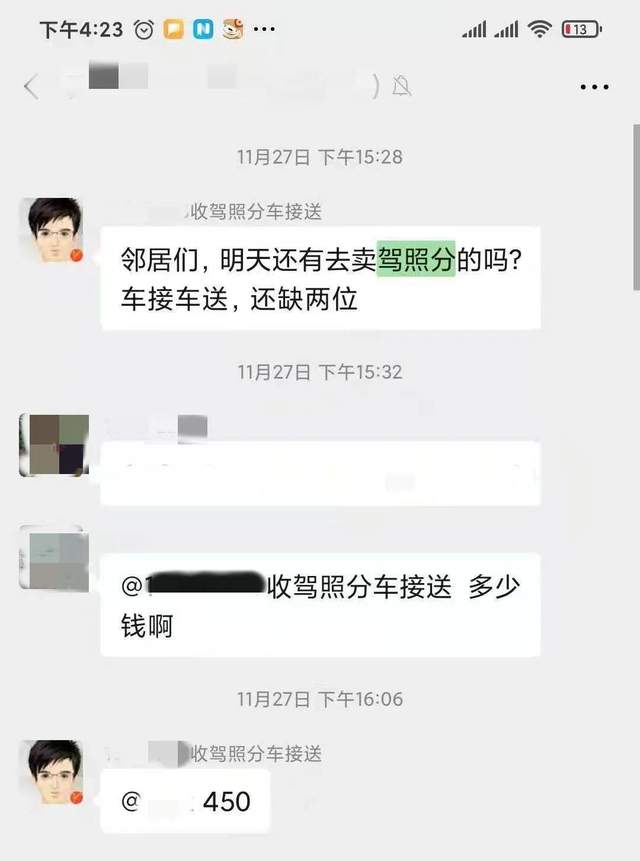Screen dimensions: 640x861
Task: Tap the blue N app status icon
Action: (203, 29)
